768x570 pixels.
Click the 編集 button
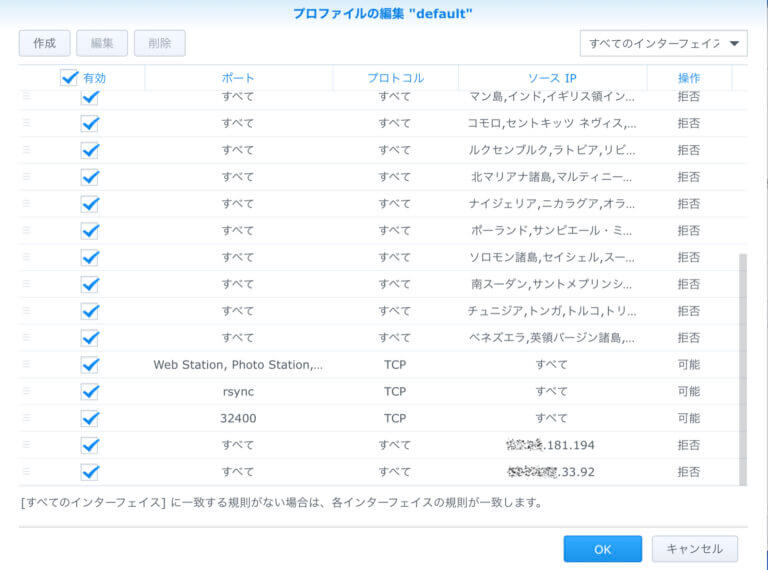coord(102,43)
